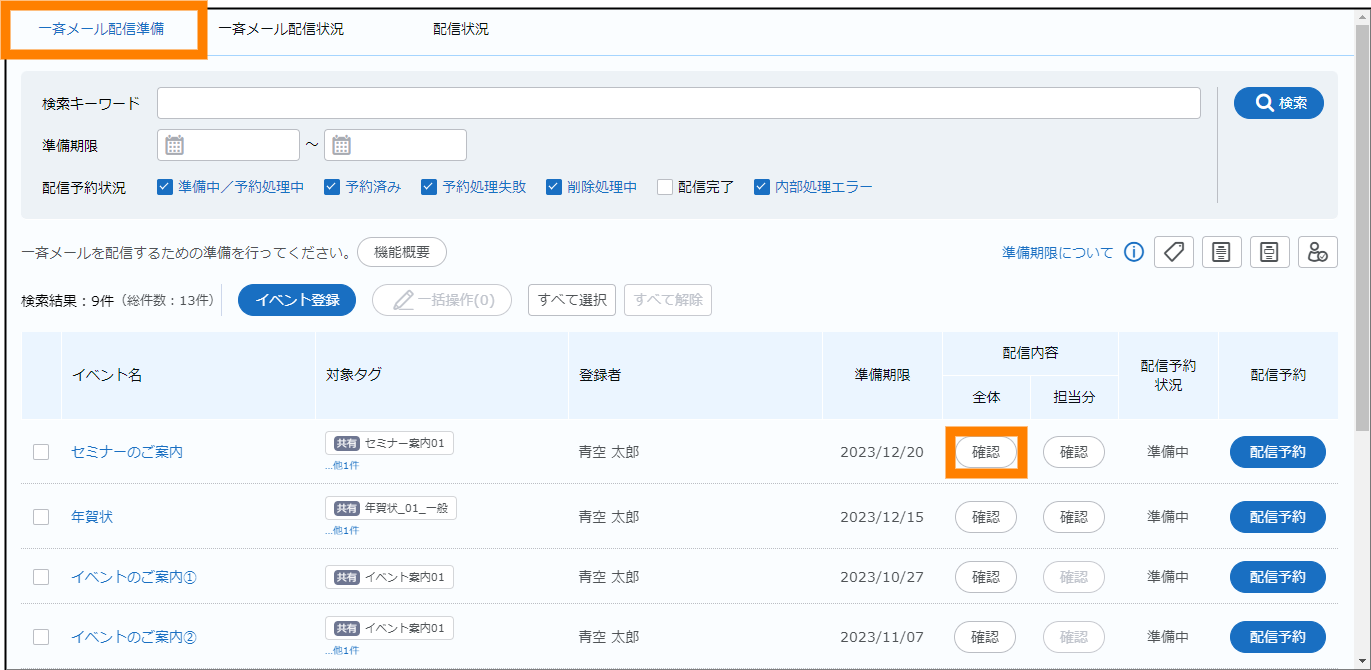Click the text document icon beside the tag icon
Screen dimensions: 1371x670
1221,252
